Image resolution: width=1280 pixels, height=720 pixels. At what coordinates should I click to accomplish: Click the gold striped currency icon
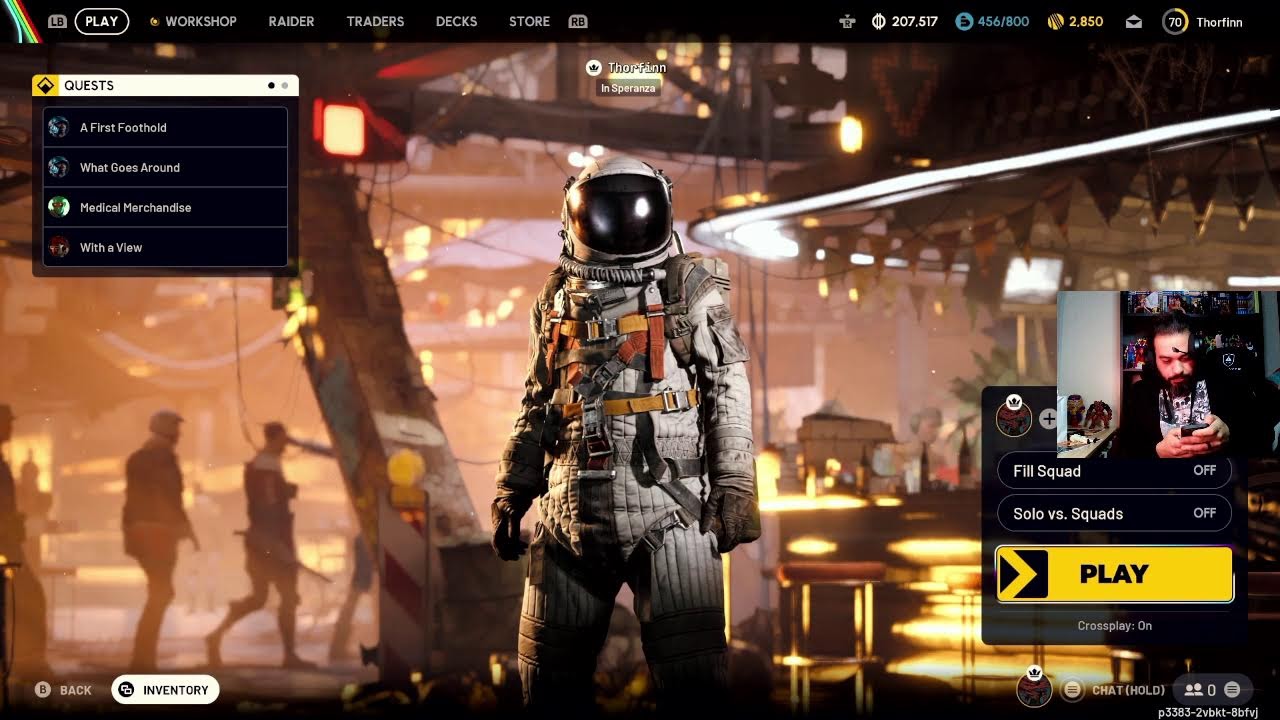coord(1055,21)
